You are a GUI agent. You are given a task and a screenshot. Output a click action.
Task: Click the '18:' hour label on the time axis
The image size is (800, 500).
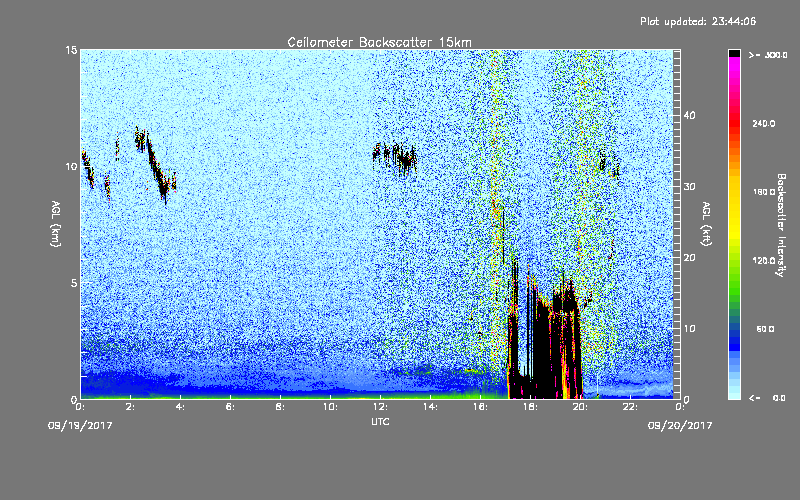point(531,407)
